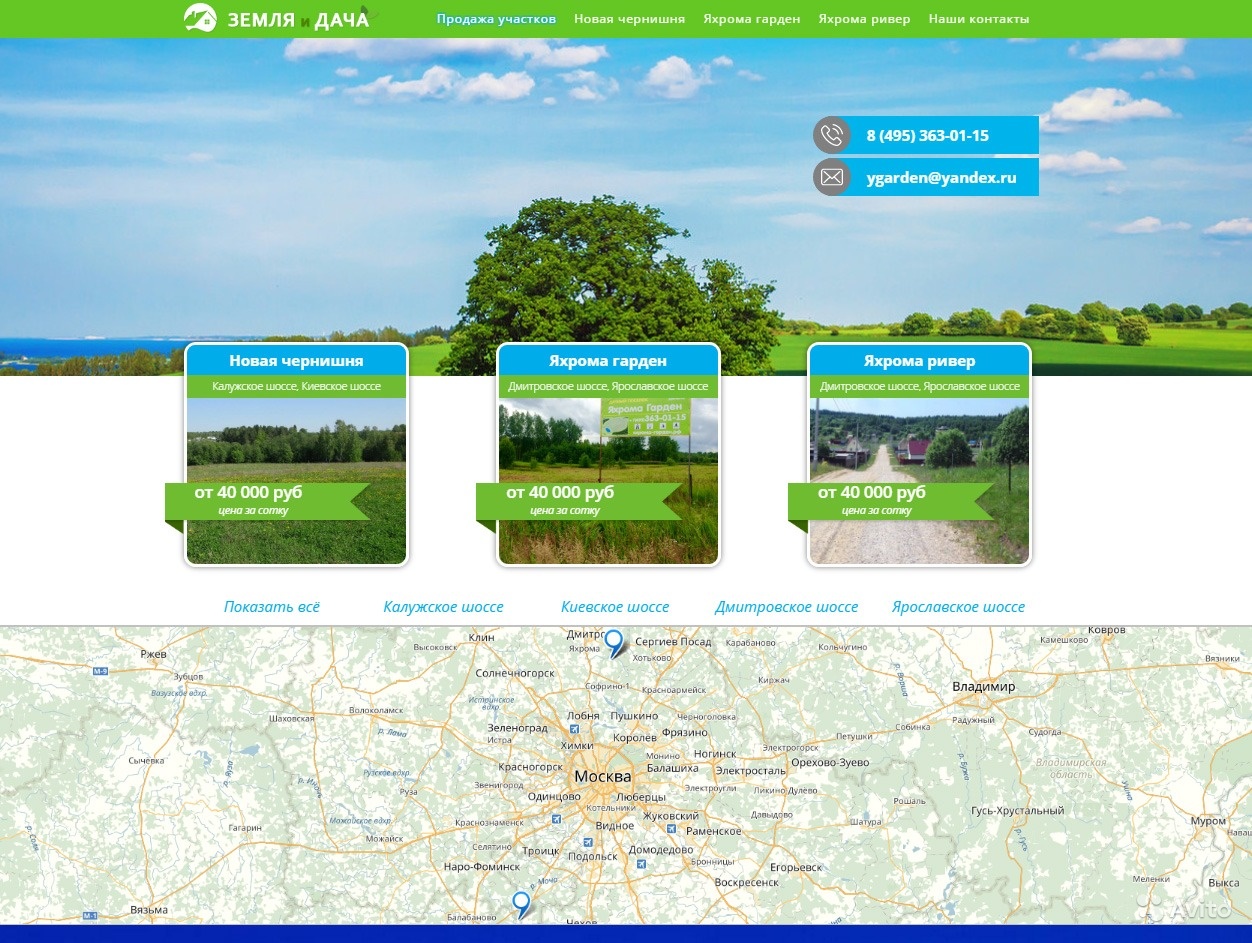
Task: Click the email envelope icon
Action: [832, 177]
